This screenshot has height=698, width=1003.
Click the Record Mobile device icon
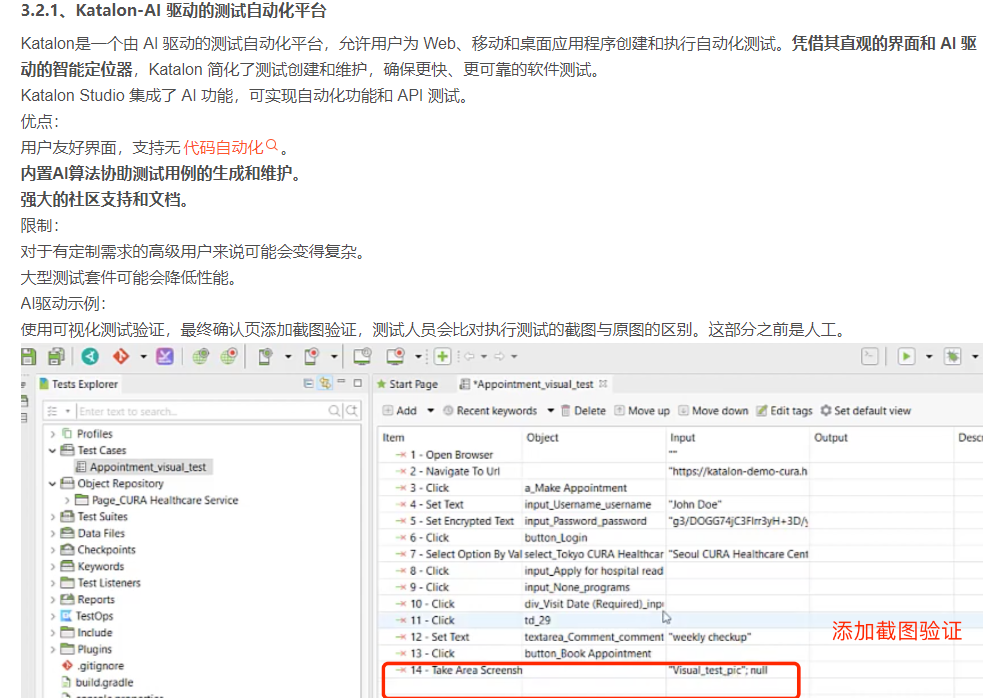click(312, 356)
